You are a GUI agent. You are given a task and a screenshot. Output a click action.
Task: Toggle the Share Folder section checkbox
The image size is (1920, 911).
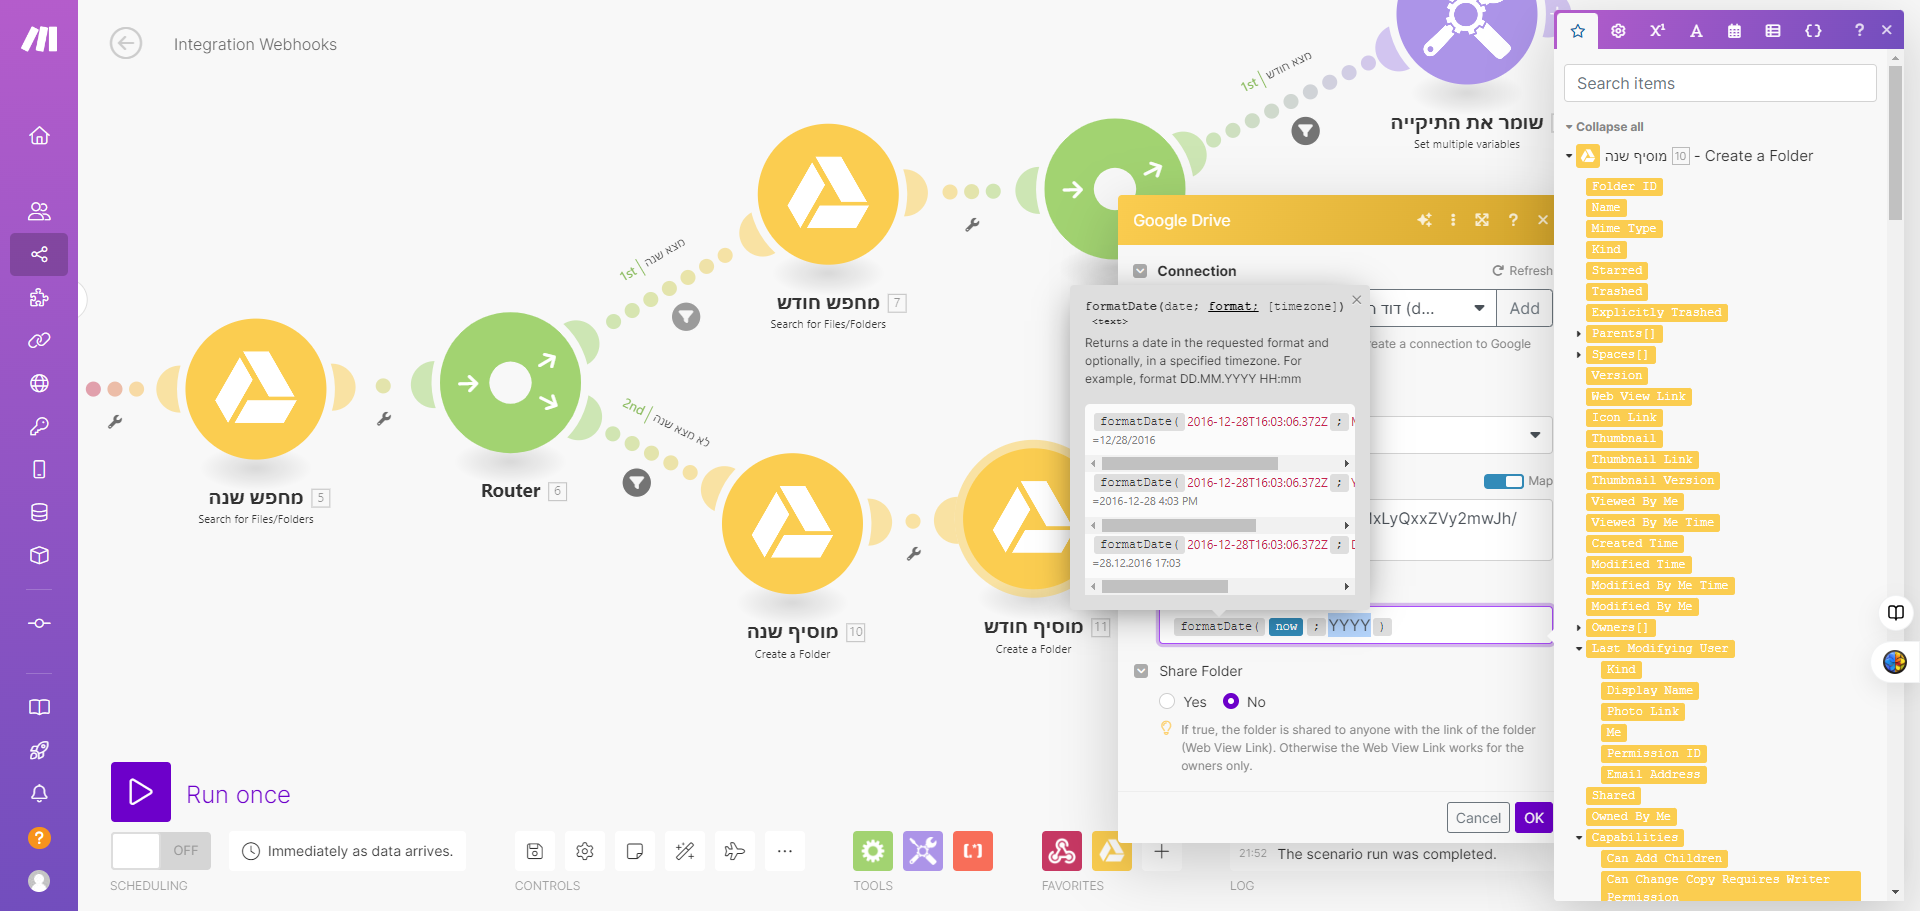pos(1141,671)
